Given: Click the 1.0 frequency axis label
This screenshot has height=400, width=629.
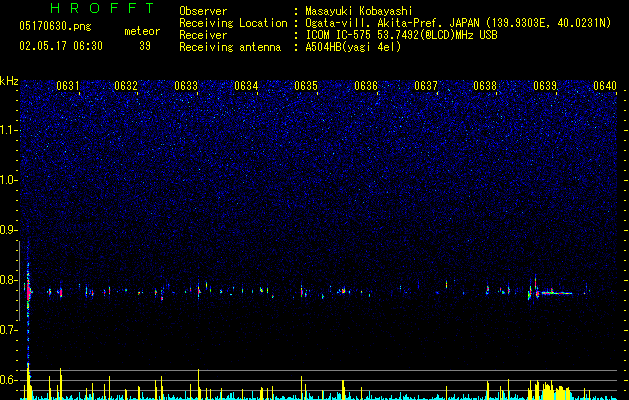Looking at the screenshot, I should [8, 180].
